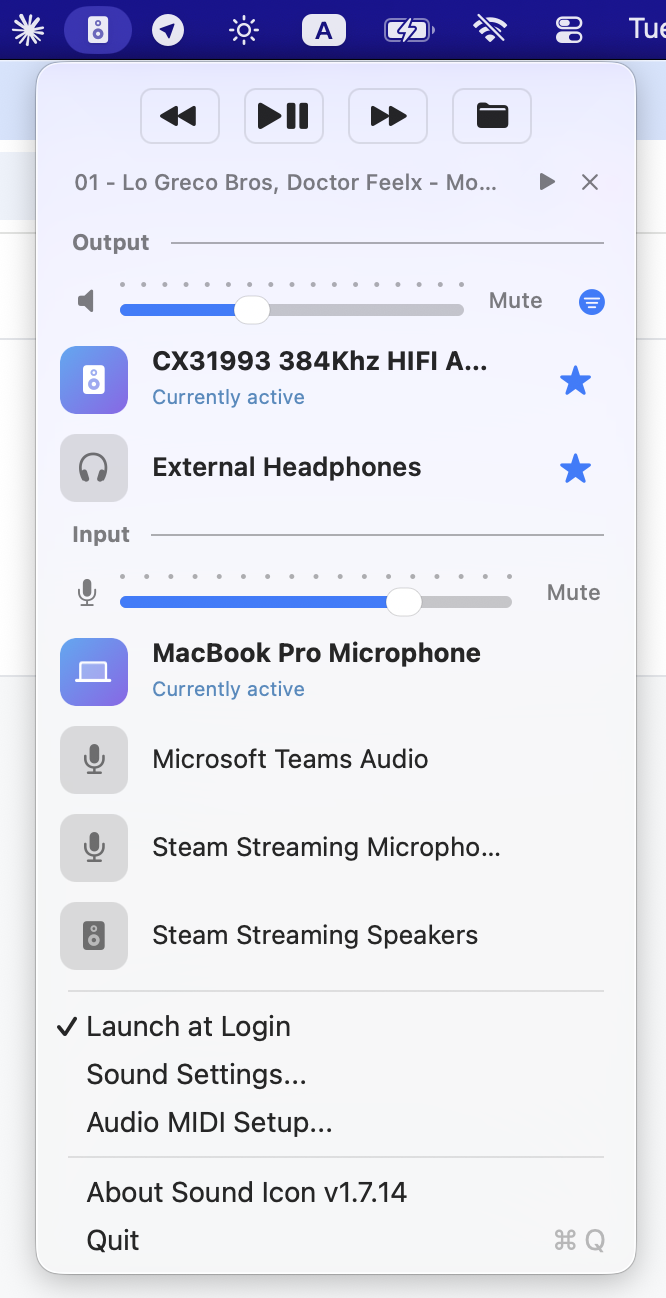Click the fast-forward playback button
This screenshot has width=666, height=1298.
point(388,116)
